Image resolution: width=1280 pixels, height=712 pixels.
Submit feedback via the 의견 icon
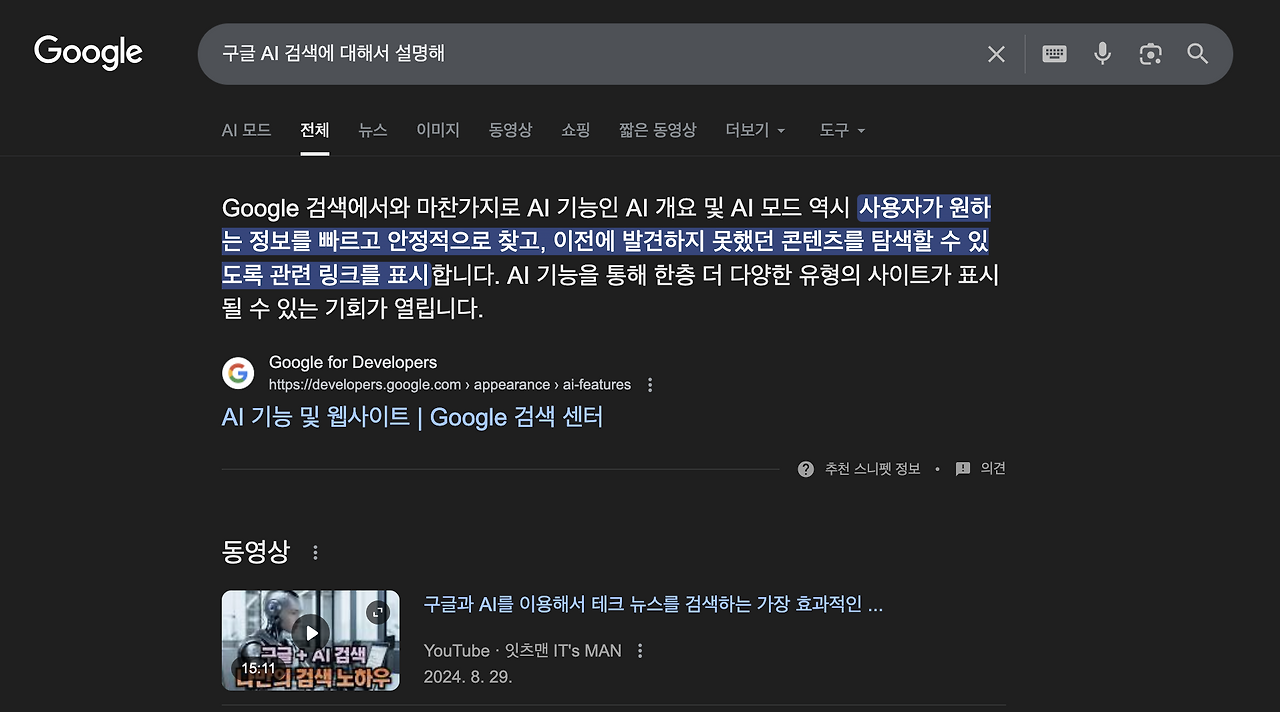(x=963, y=468)
